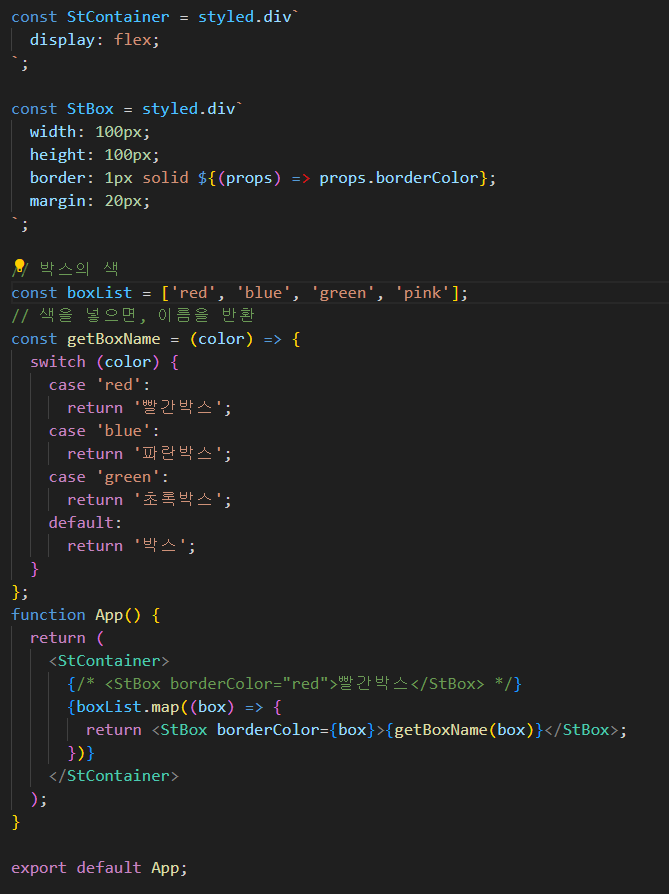Screen dimensions: 669x894
Task: Click 'borderColor={box}' prop in JSX
Action: [x=296, y=730]
